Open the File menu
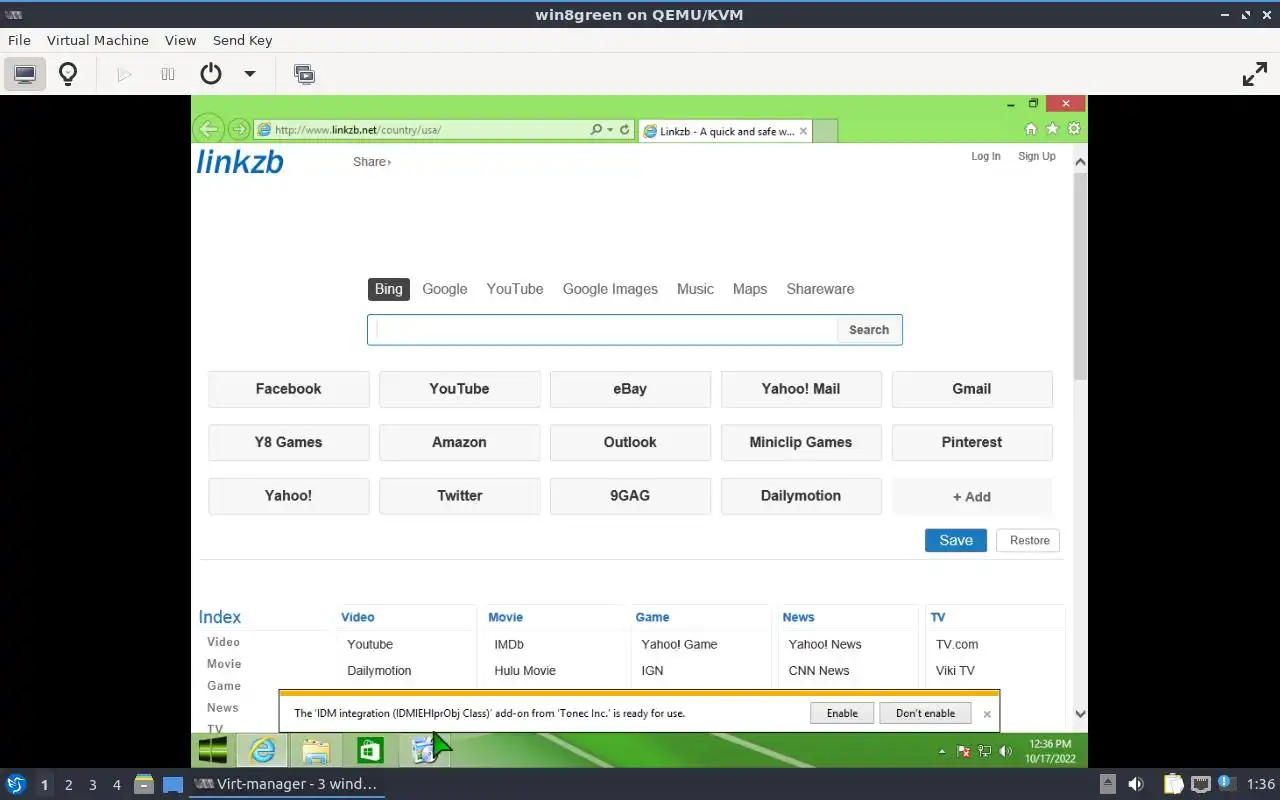1280x800 pixels. click(x=19, y=40)
